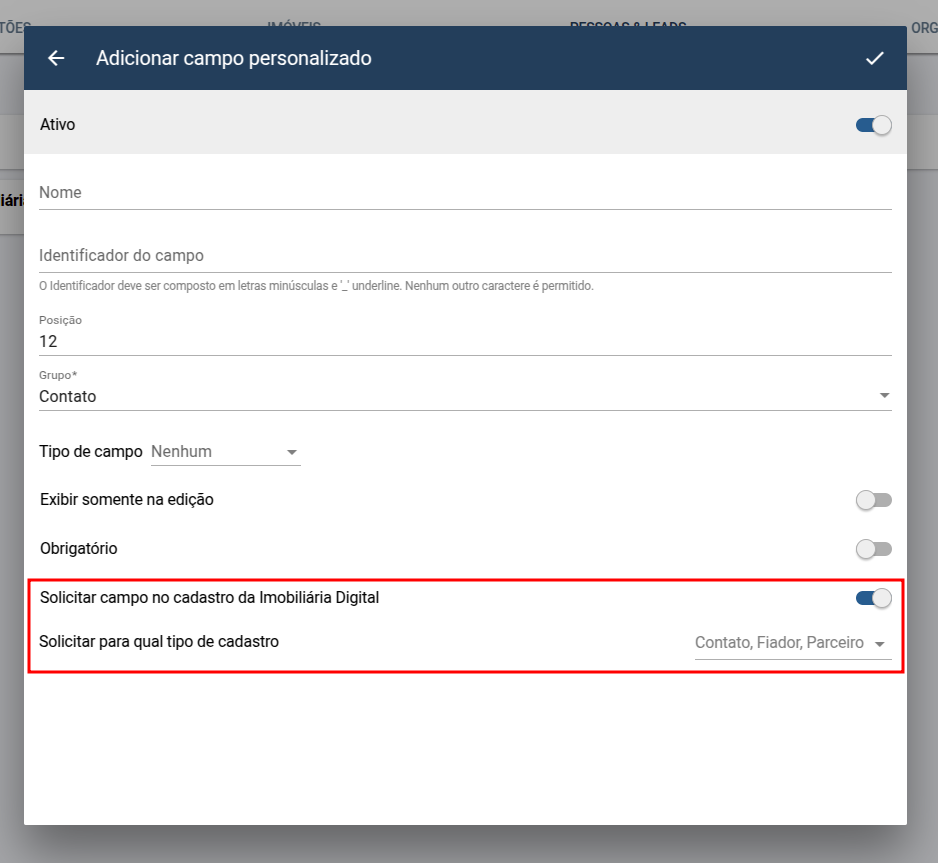Confirm with the checkmark save icon
The width and height of the screenshot is (938, 863).
tap(875, 58)
